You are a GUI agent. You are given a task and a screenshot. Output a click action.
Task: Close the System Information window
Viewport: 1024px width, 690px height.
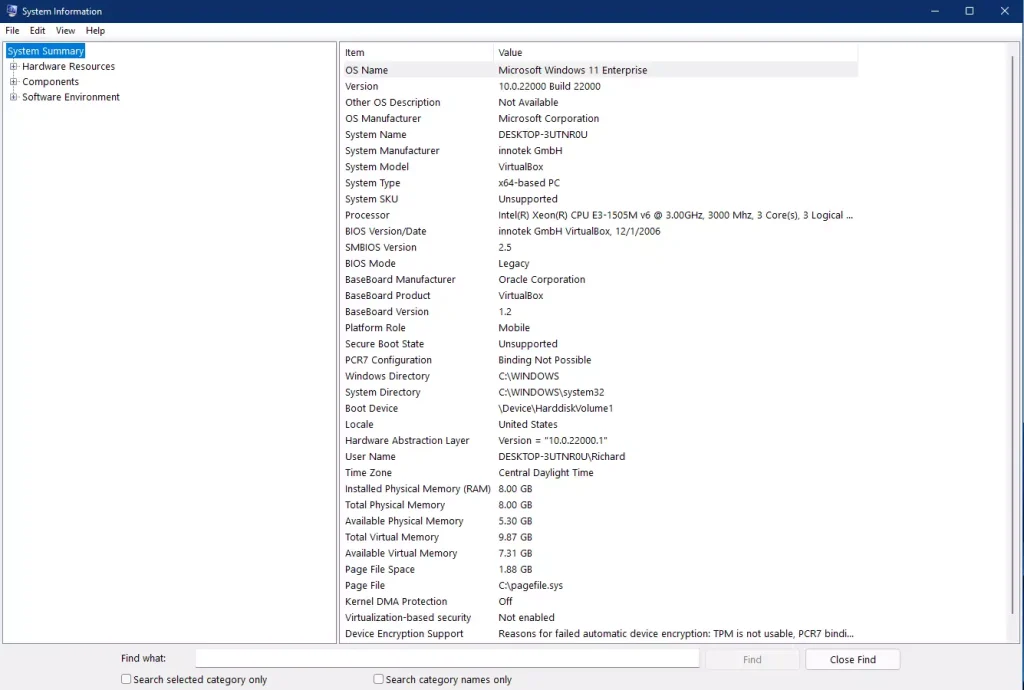(x=1005, y=11)
